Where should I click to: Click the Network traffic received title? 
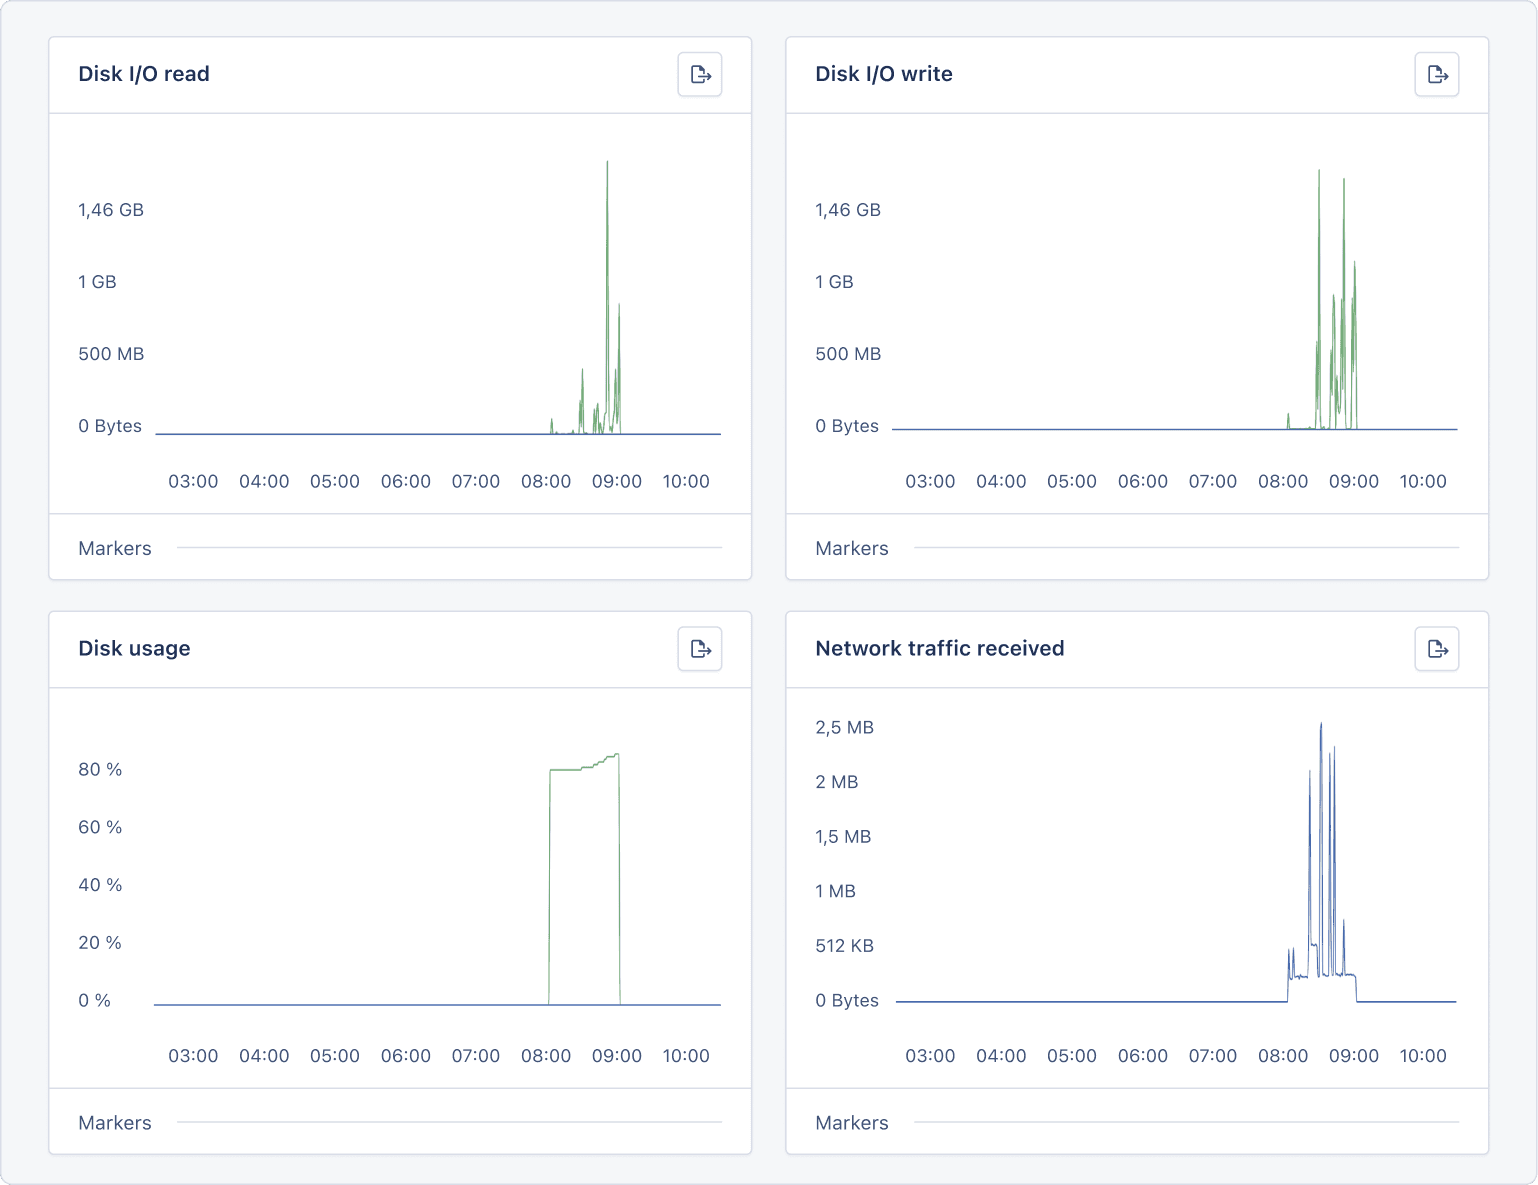tap(940, 648)
